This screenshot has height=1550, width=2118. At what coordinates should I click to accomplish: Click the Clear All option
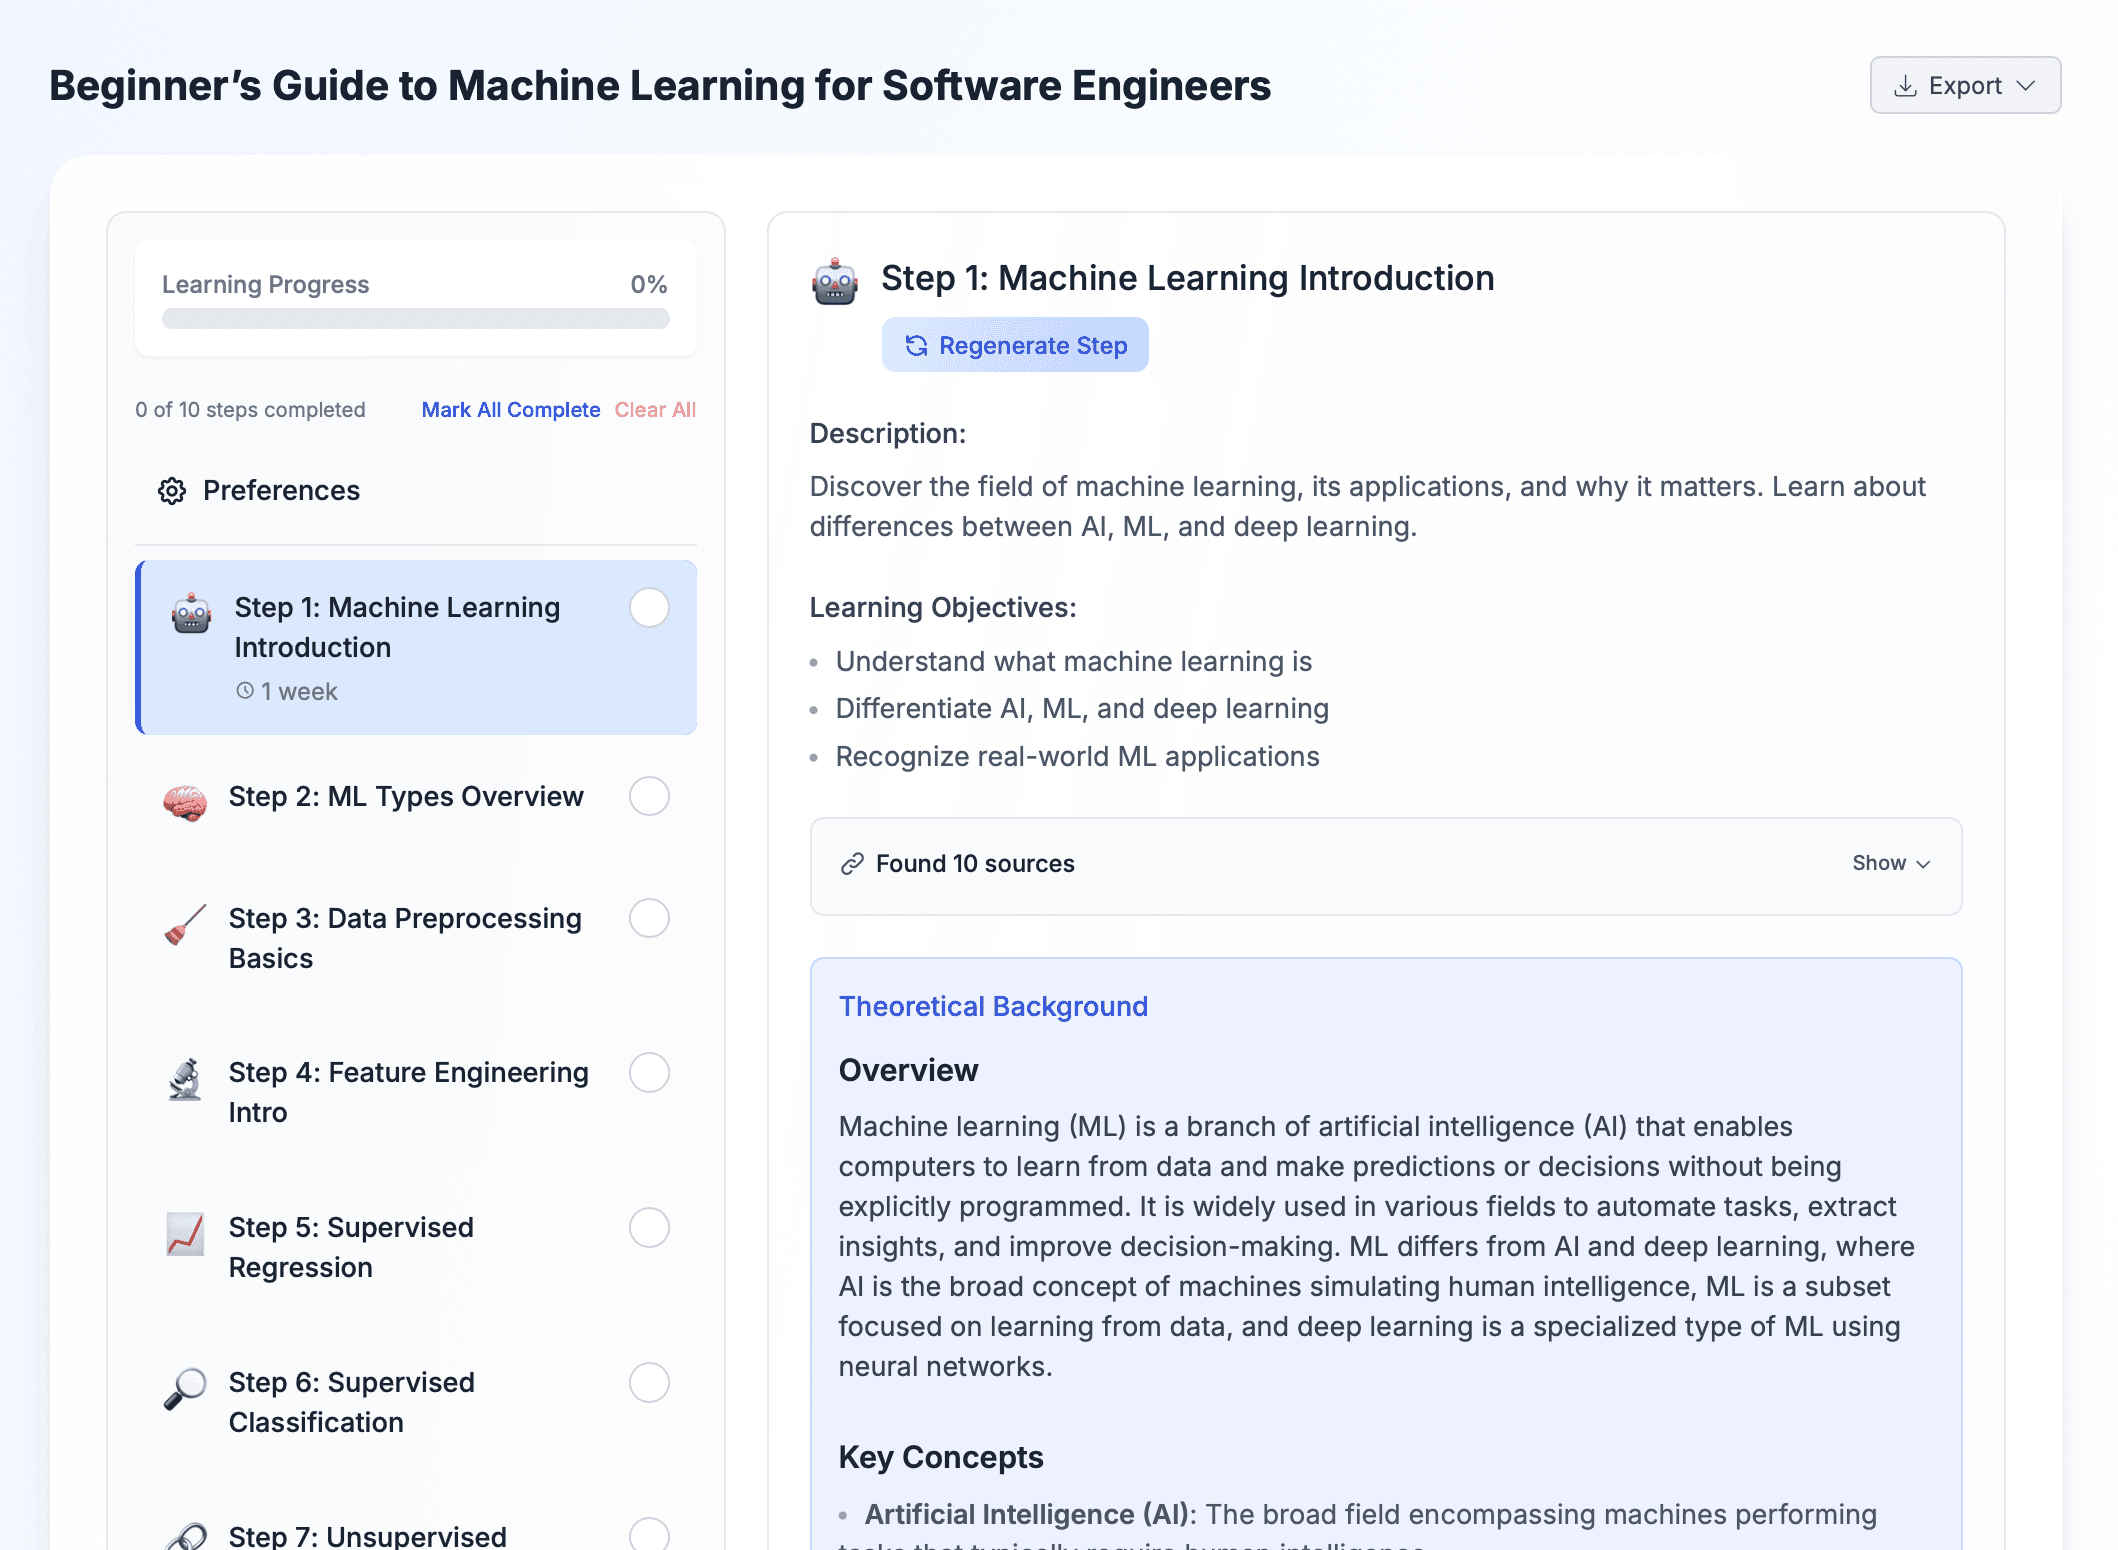655,410
